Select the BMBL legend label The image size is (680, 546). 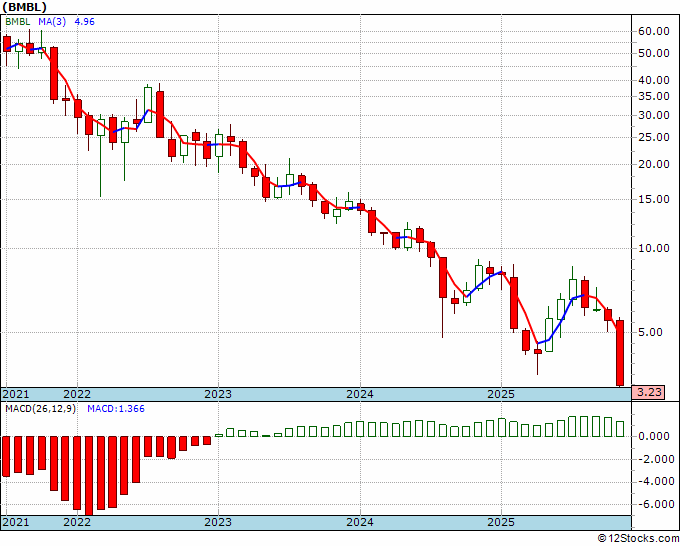18,22
